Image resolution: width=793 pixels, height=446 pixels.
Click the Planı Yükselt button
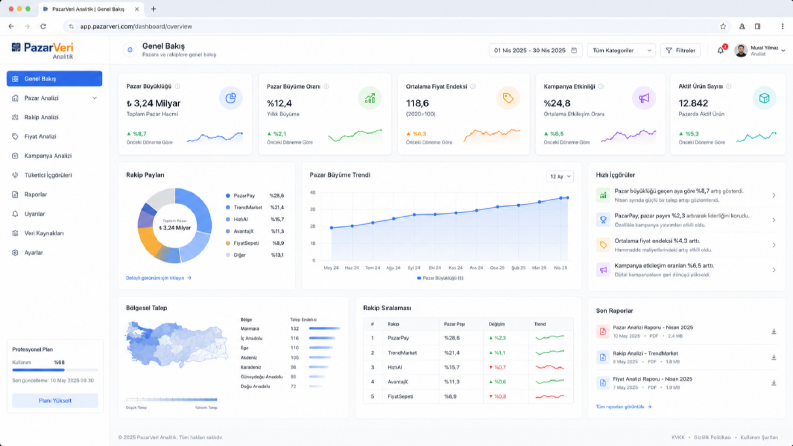55,400
